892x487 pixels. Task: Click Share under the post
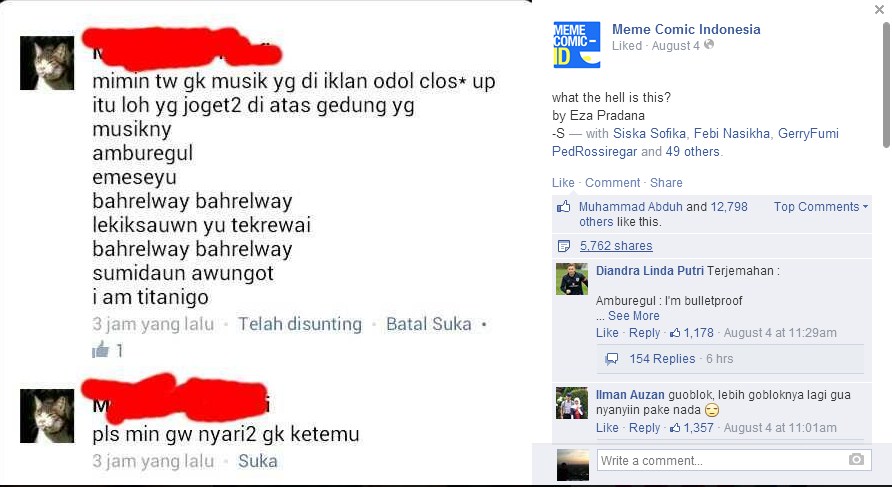coord(666,183)
